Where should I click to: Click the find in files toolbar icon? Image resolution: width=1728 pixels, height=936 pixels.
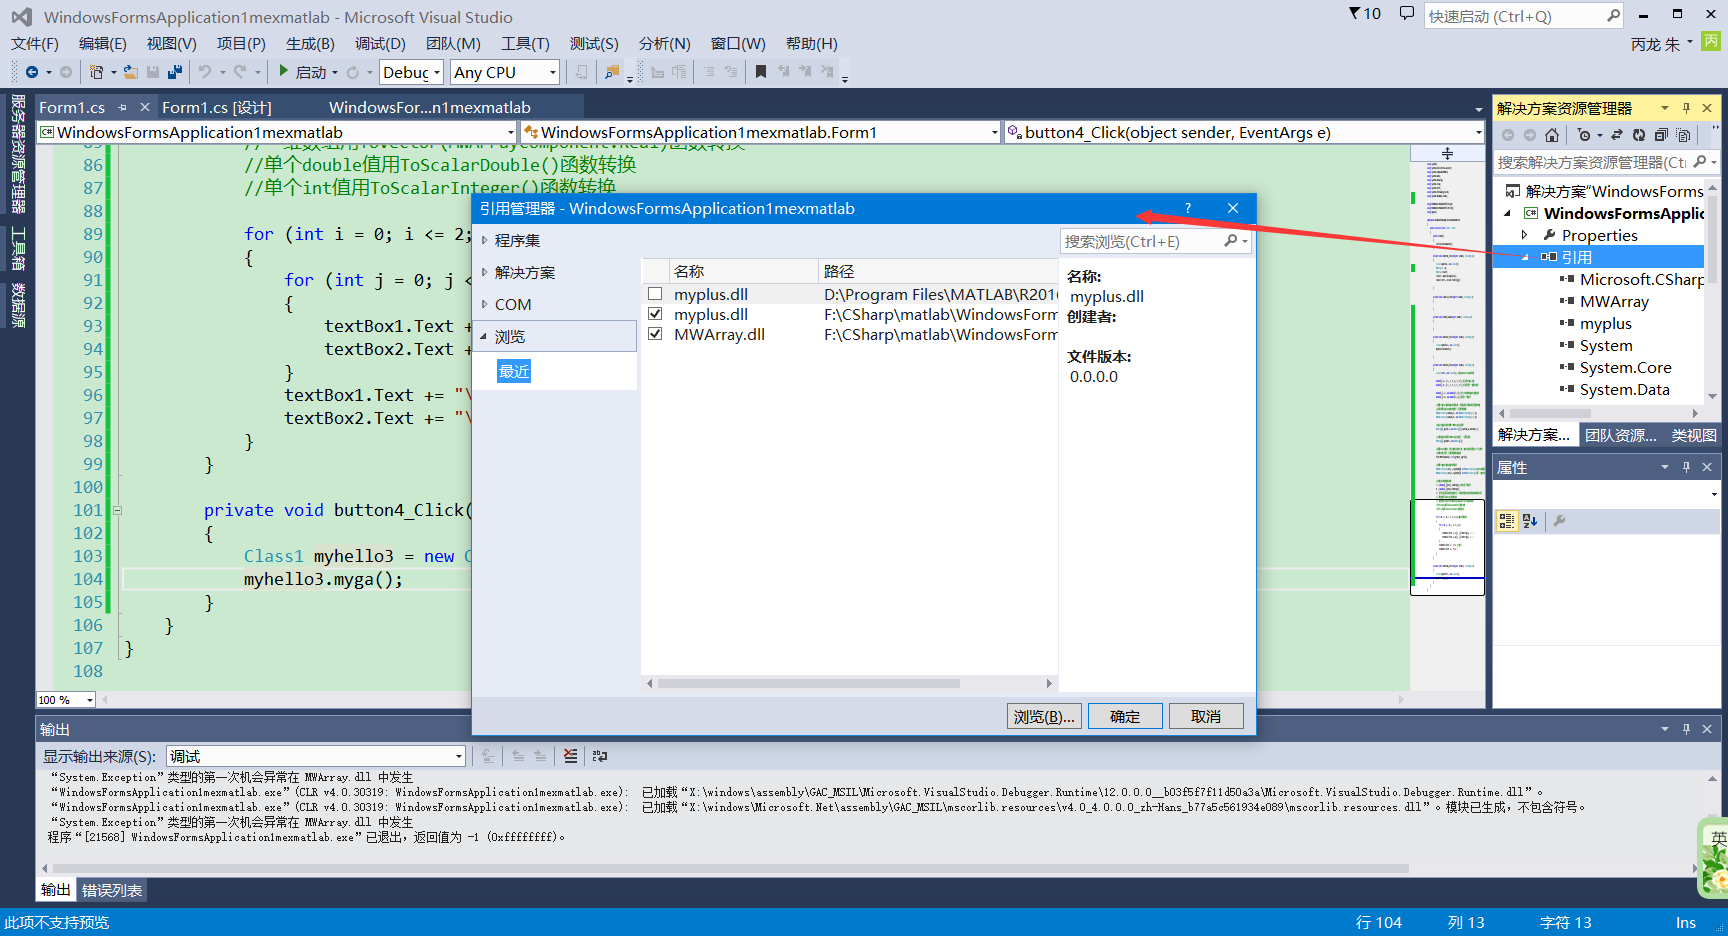(x=612, y=72)
